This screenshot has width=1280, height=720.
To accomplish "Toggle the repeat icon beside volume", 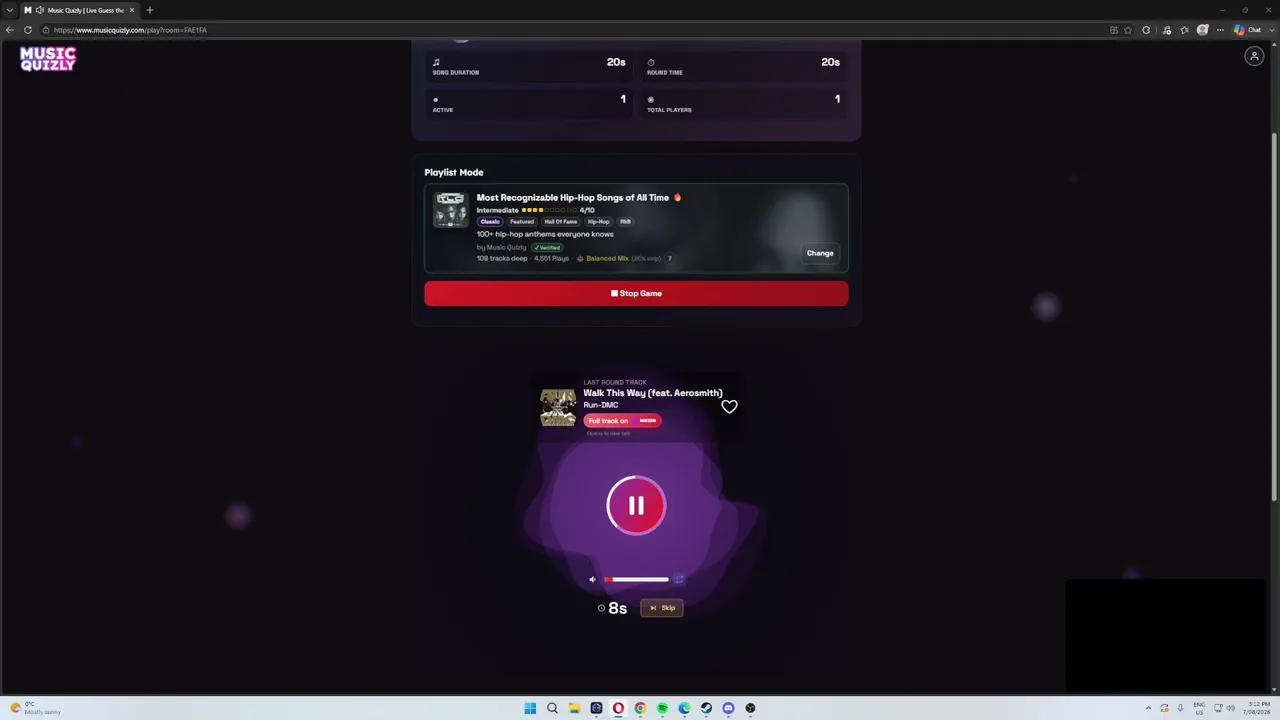I will coord(679,579).
